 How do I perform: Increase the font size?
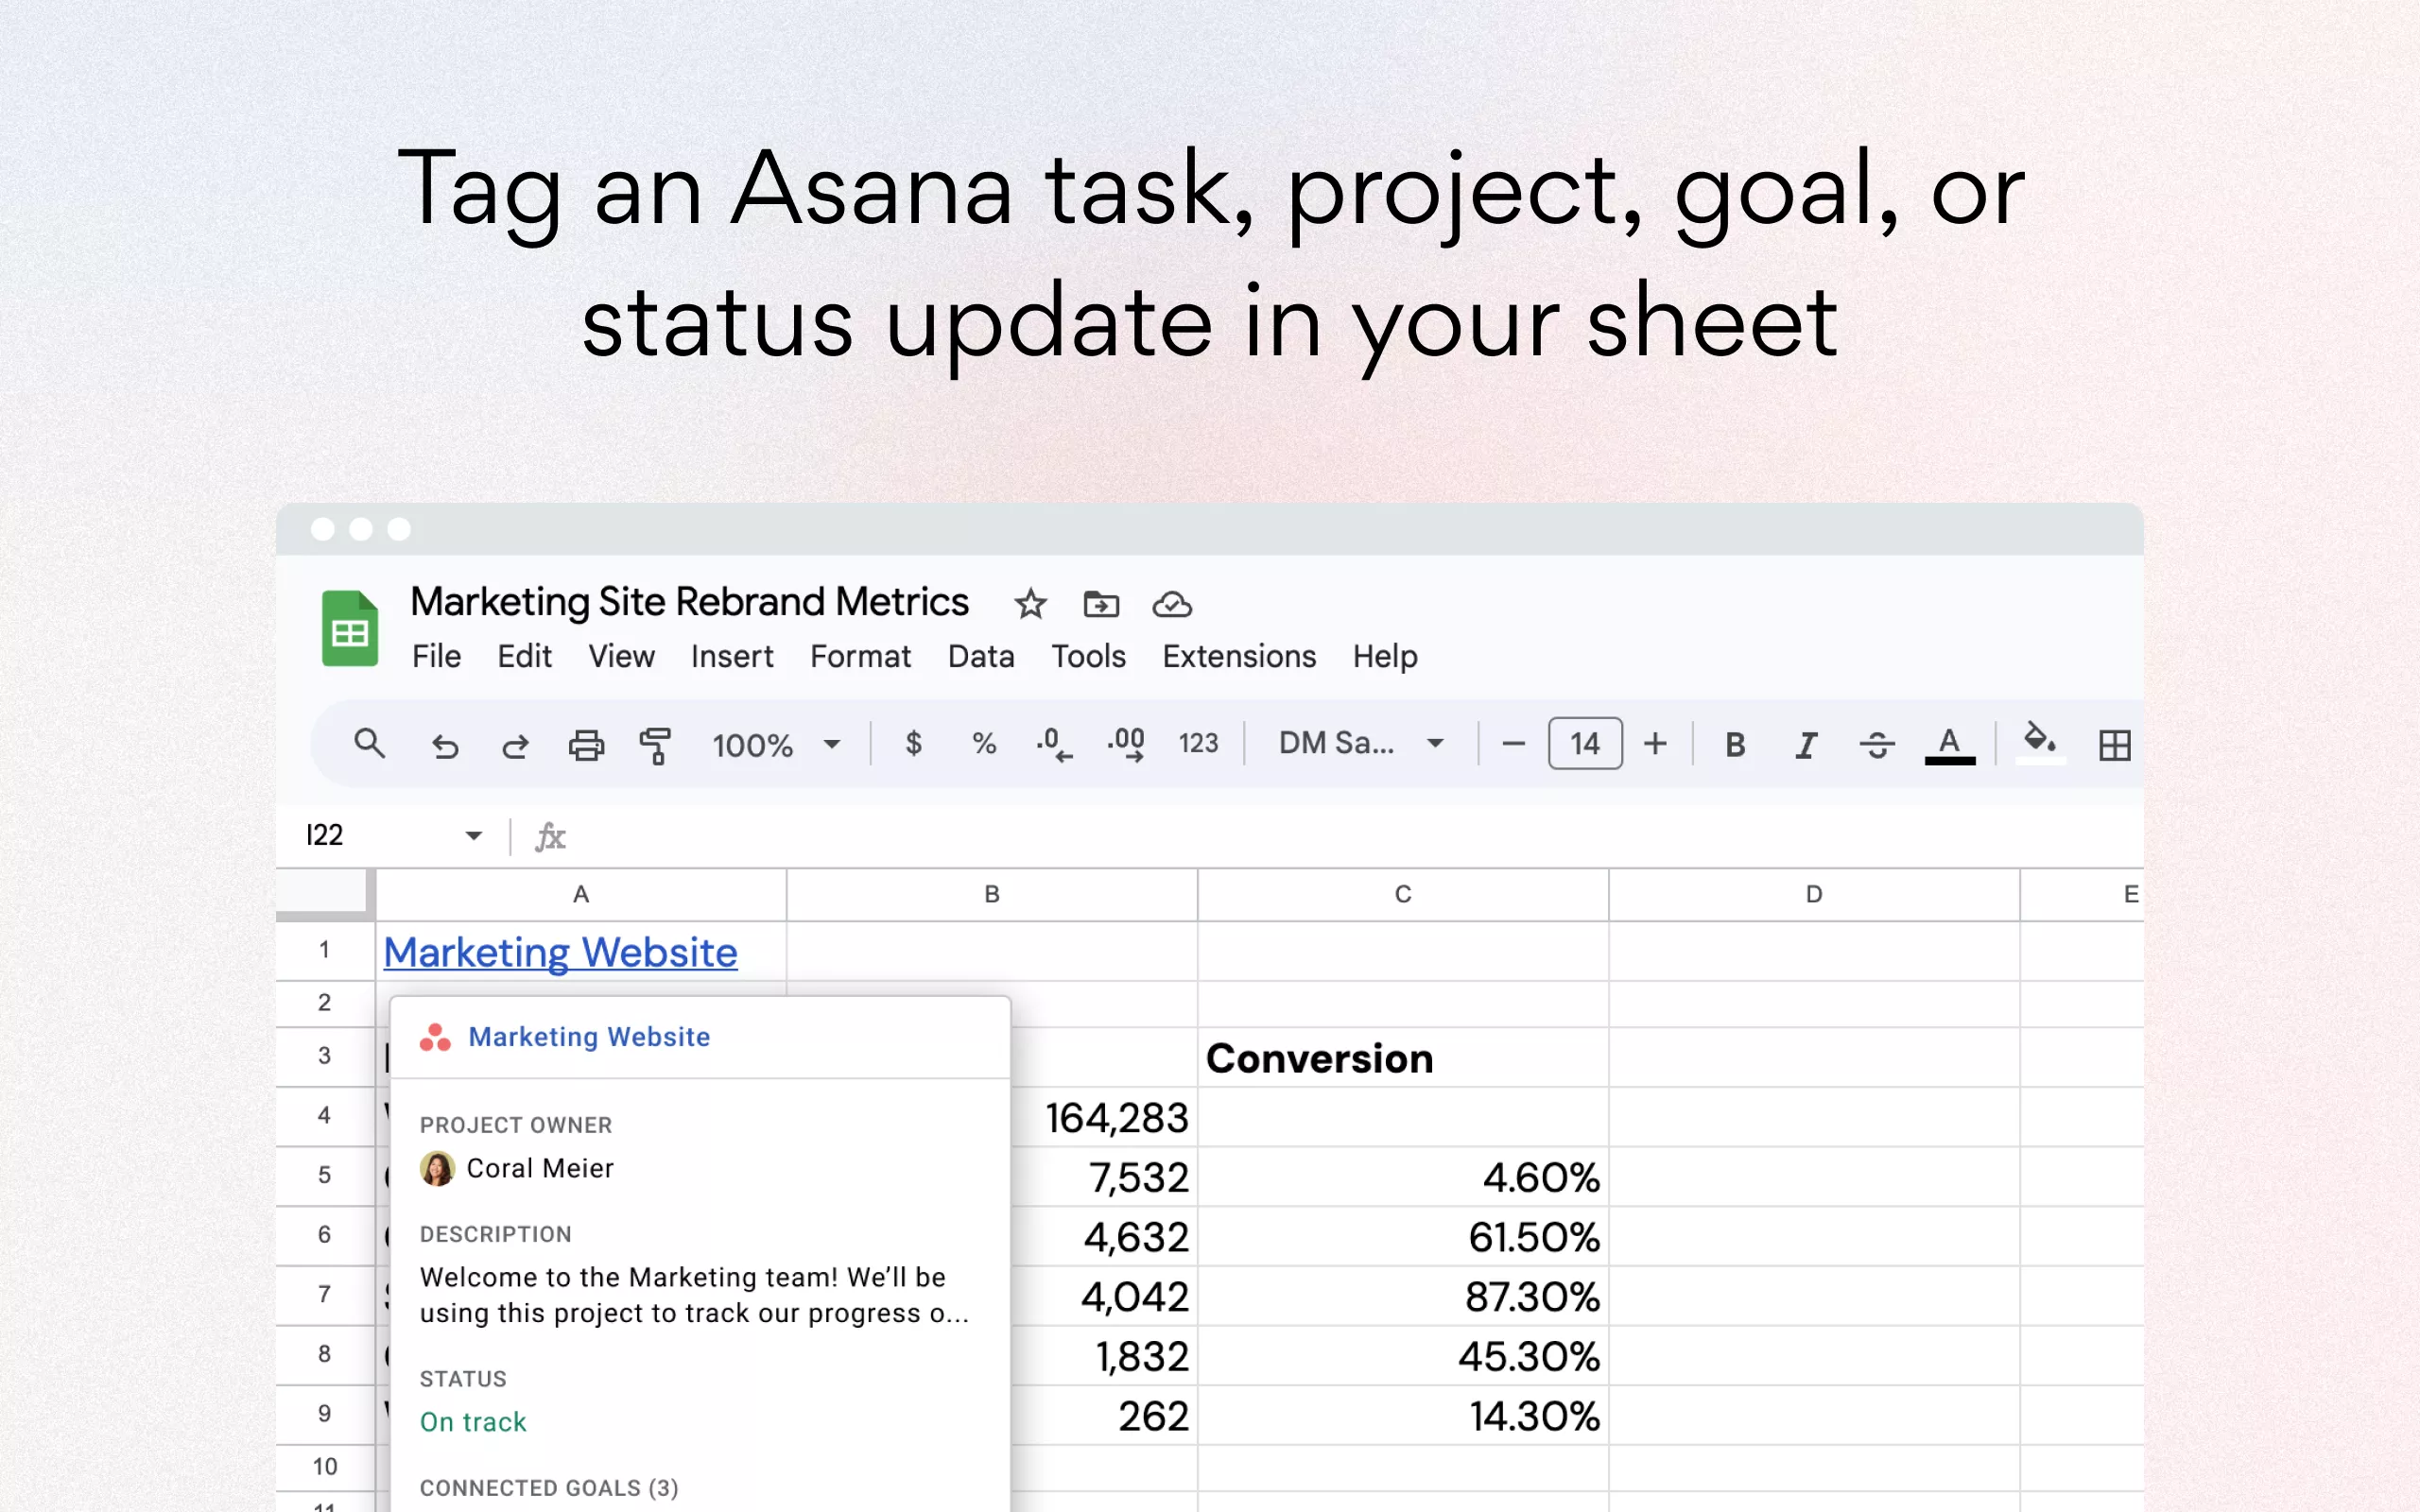pos(1655,743)
